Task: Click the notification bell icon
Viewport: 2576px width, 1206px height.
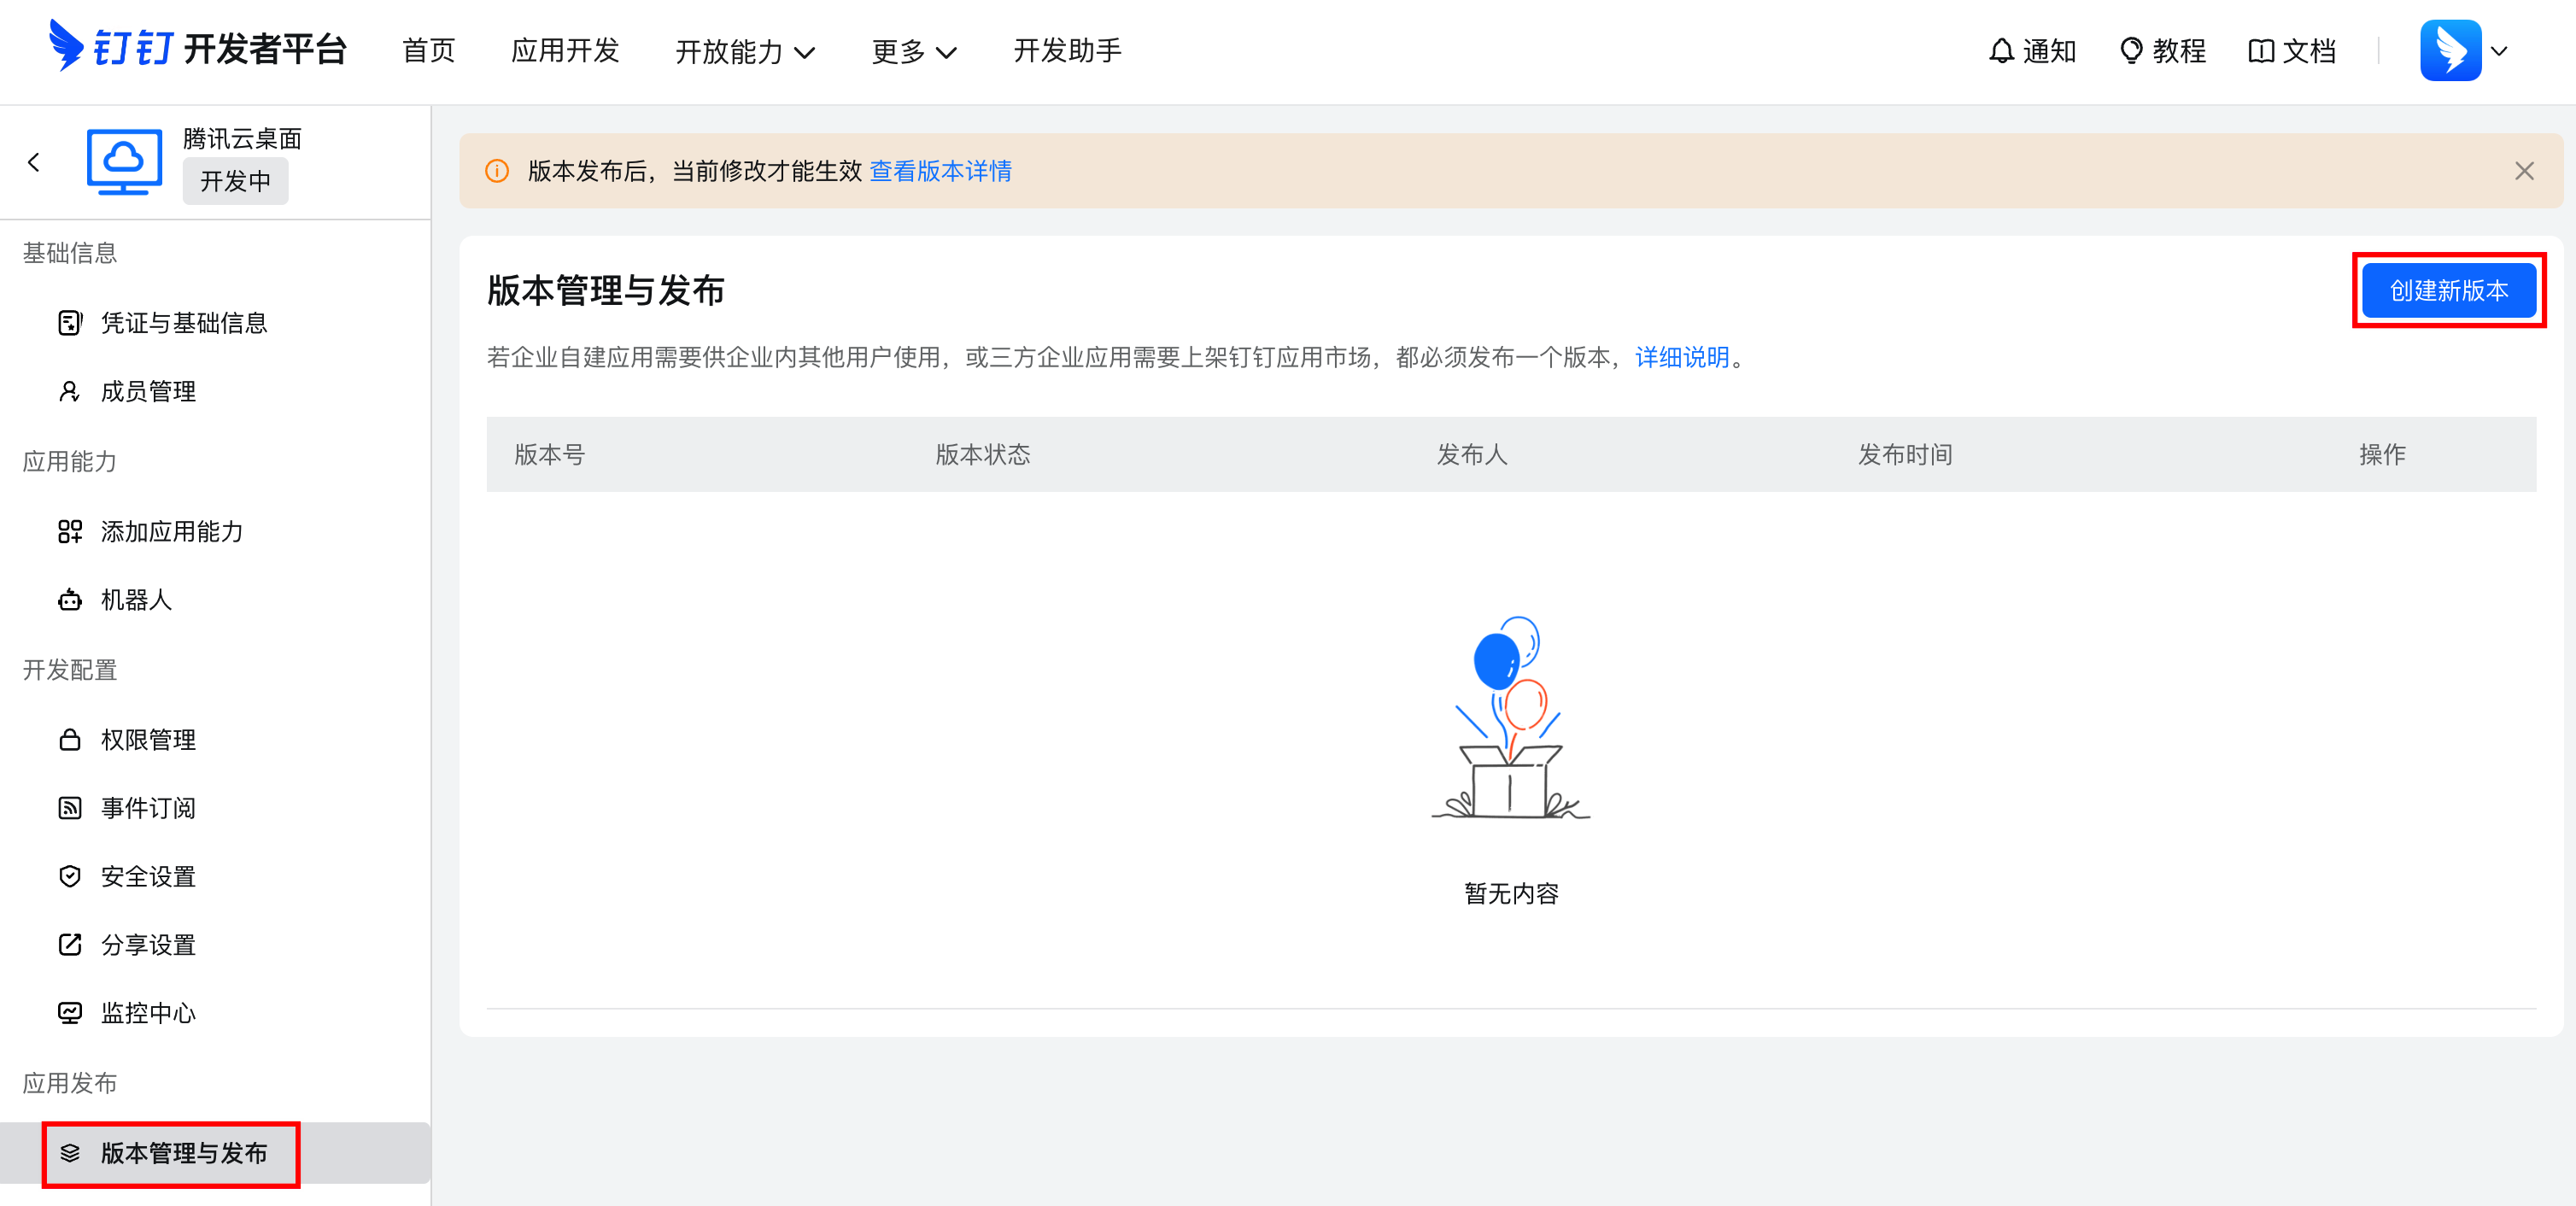Action: 2000,50
